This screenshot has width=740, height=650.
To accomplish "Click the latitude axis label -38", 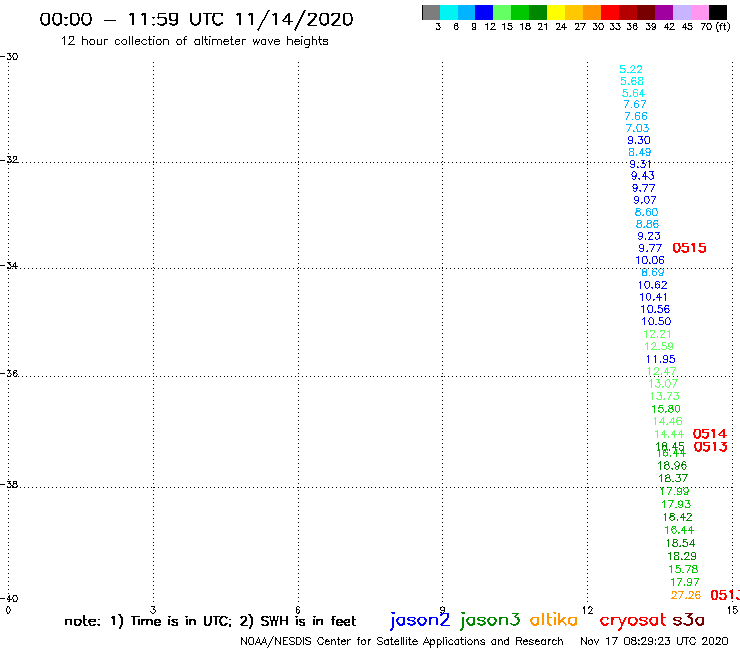I will 9,484.
